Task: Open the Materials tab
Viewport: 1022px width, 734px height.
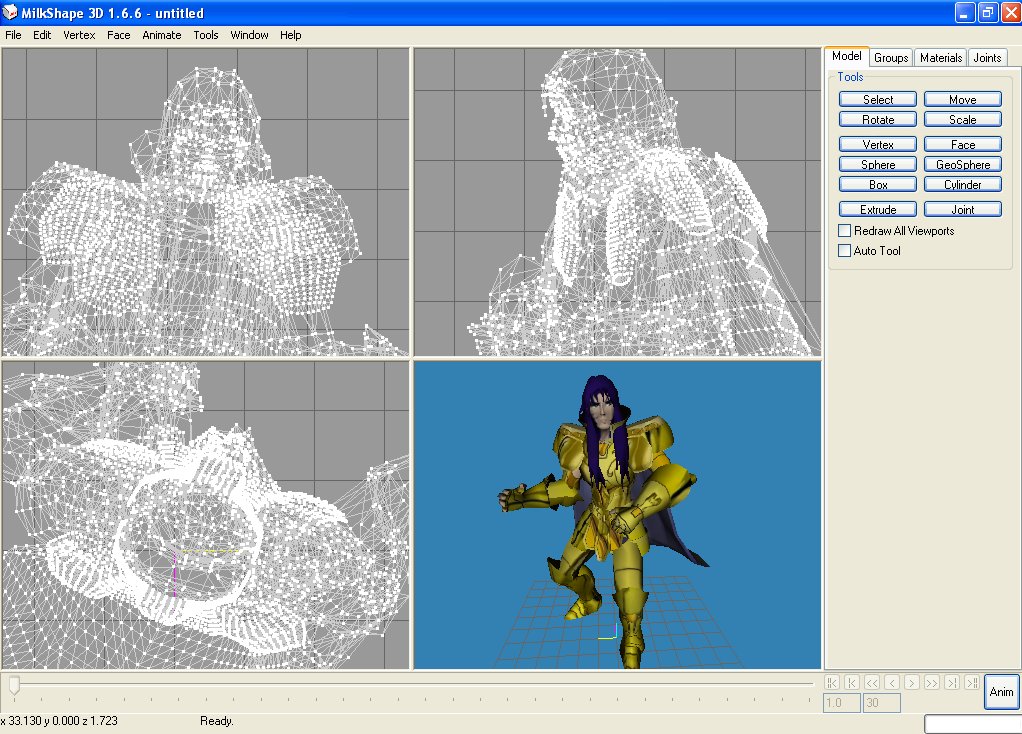Action: [x=941, y=58]
